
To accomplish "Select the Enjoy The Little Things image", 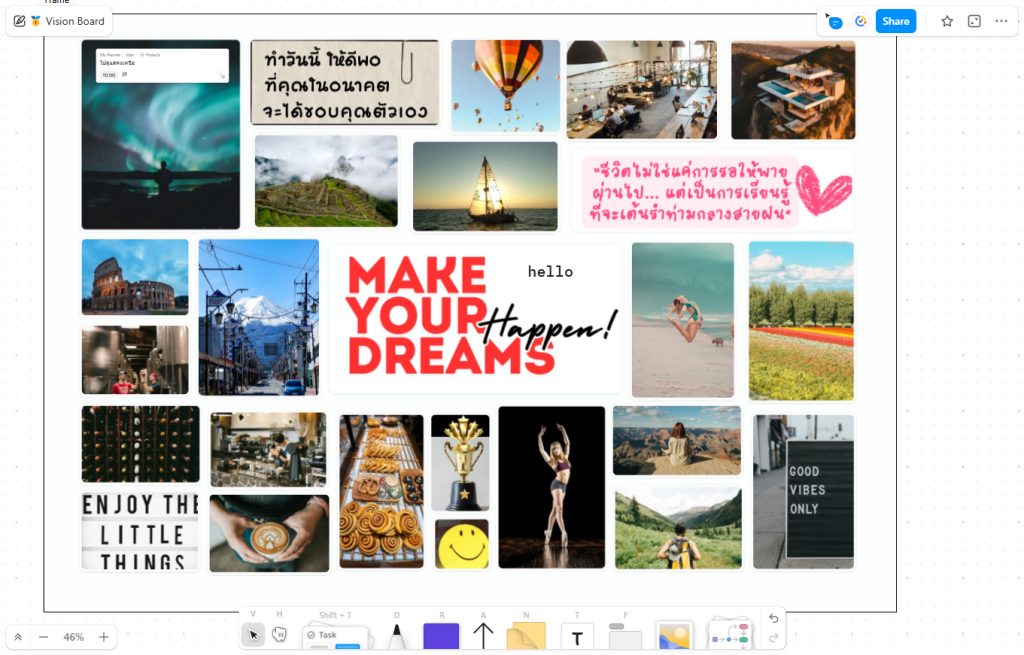I will 140,532.
